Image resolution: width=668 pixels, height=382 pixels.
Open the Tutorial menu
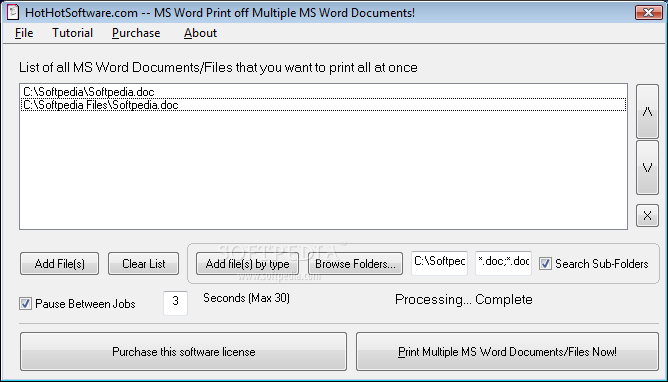pos(72,33)
